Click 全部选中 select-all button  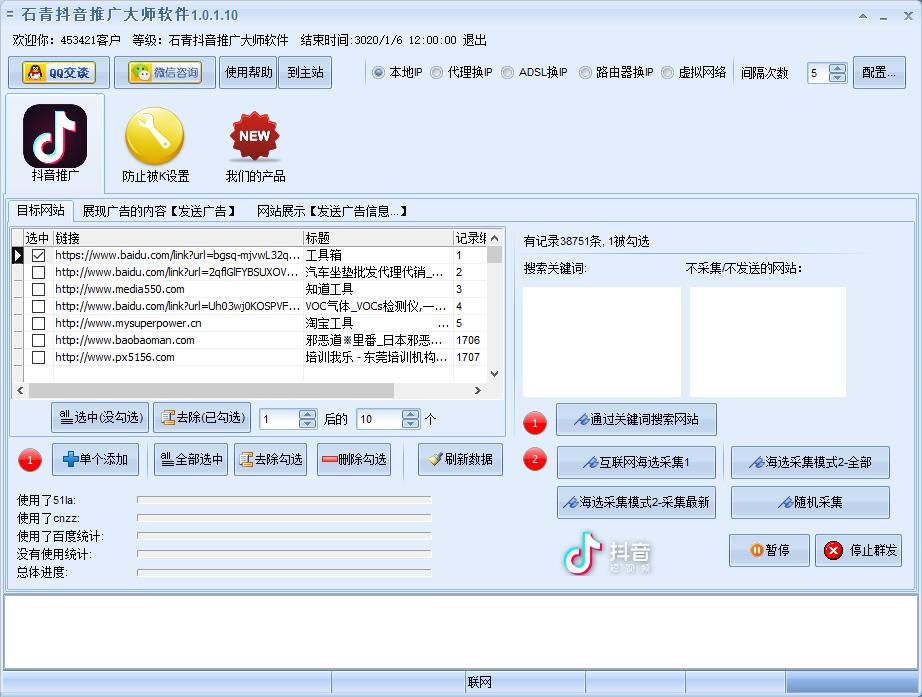[x=191, y=459]
